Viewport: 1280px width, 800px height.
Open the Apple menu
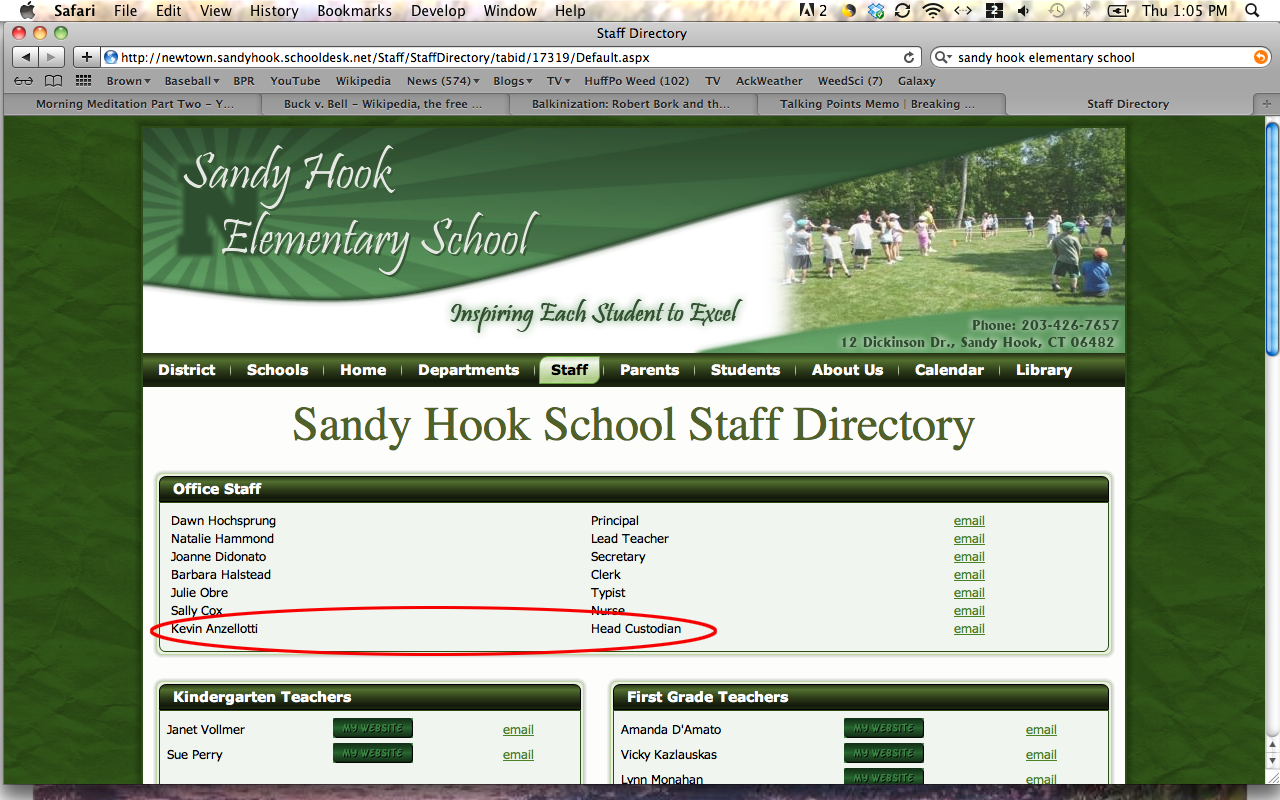click(27, 11)
